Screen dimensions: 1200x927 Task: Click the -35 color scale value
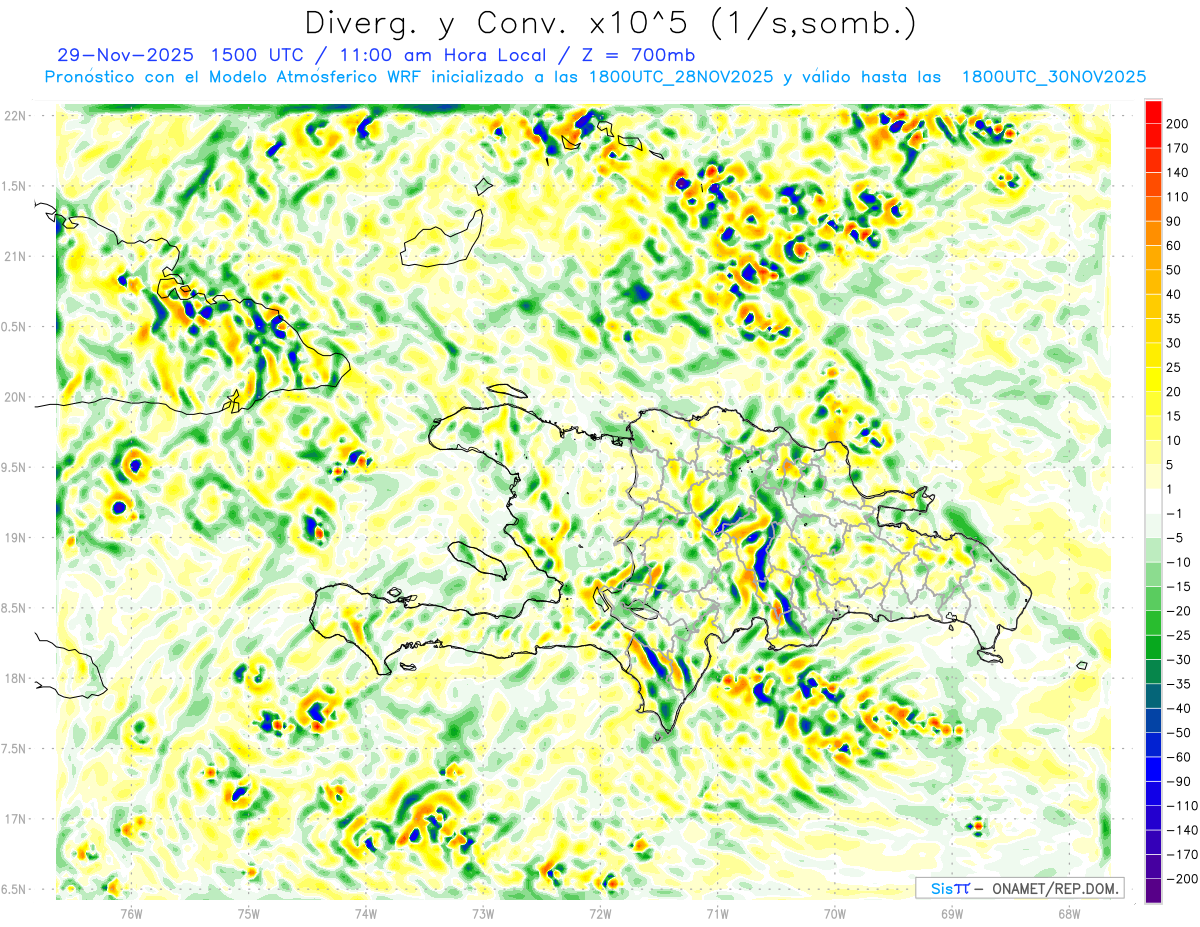point(1179,685)
